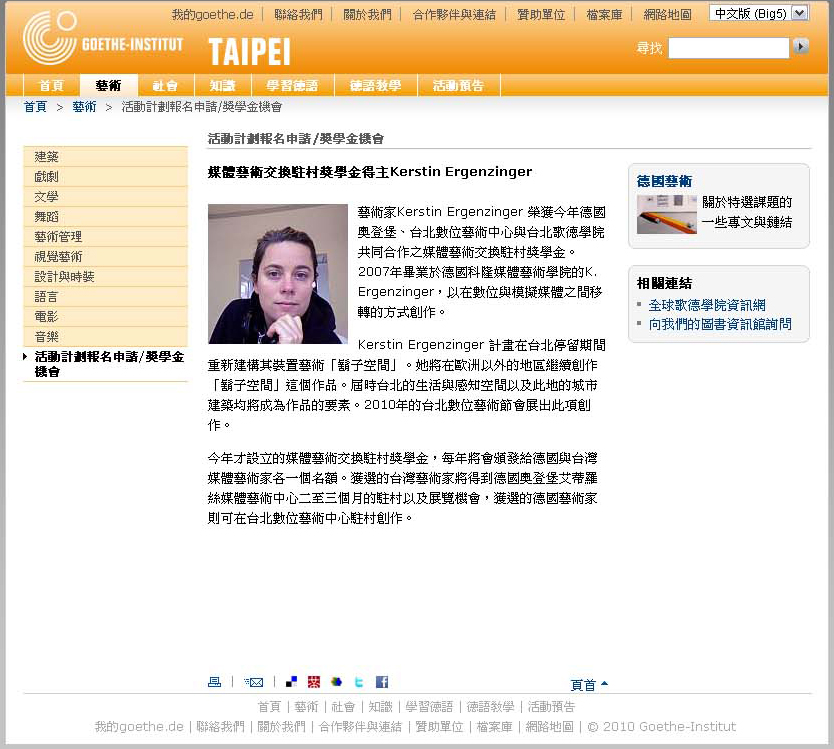Select 戲劇 in the sidebar
Image resolution: width=834 pixels, height=749 pixels.
[105, 177]
